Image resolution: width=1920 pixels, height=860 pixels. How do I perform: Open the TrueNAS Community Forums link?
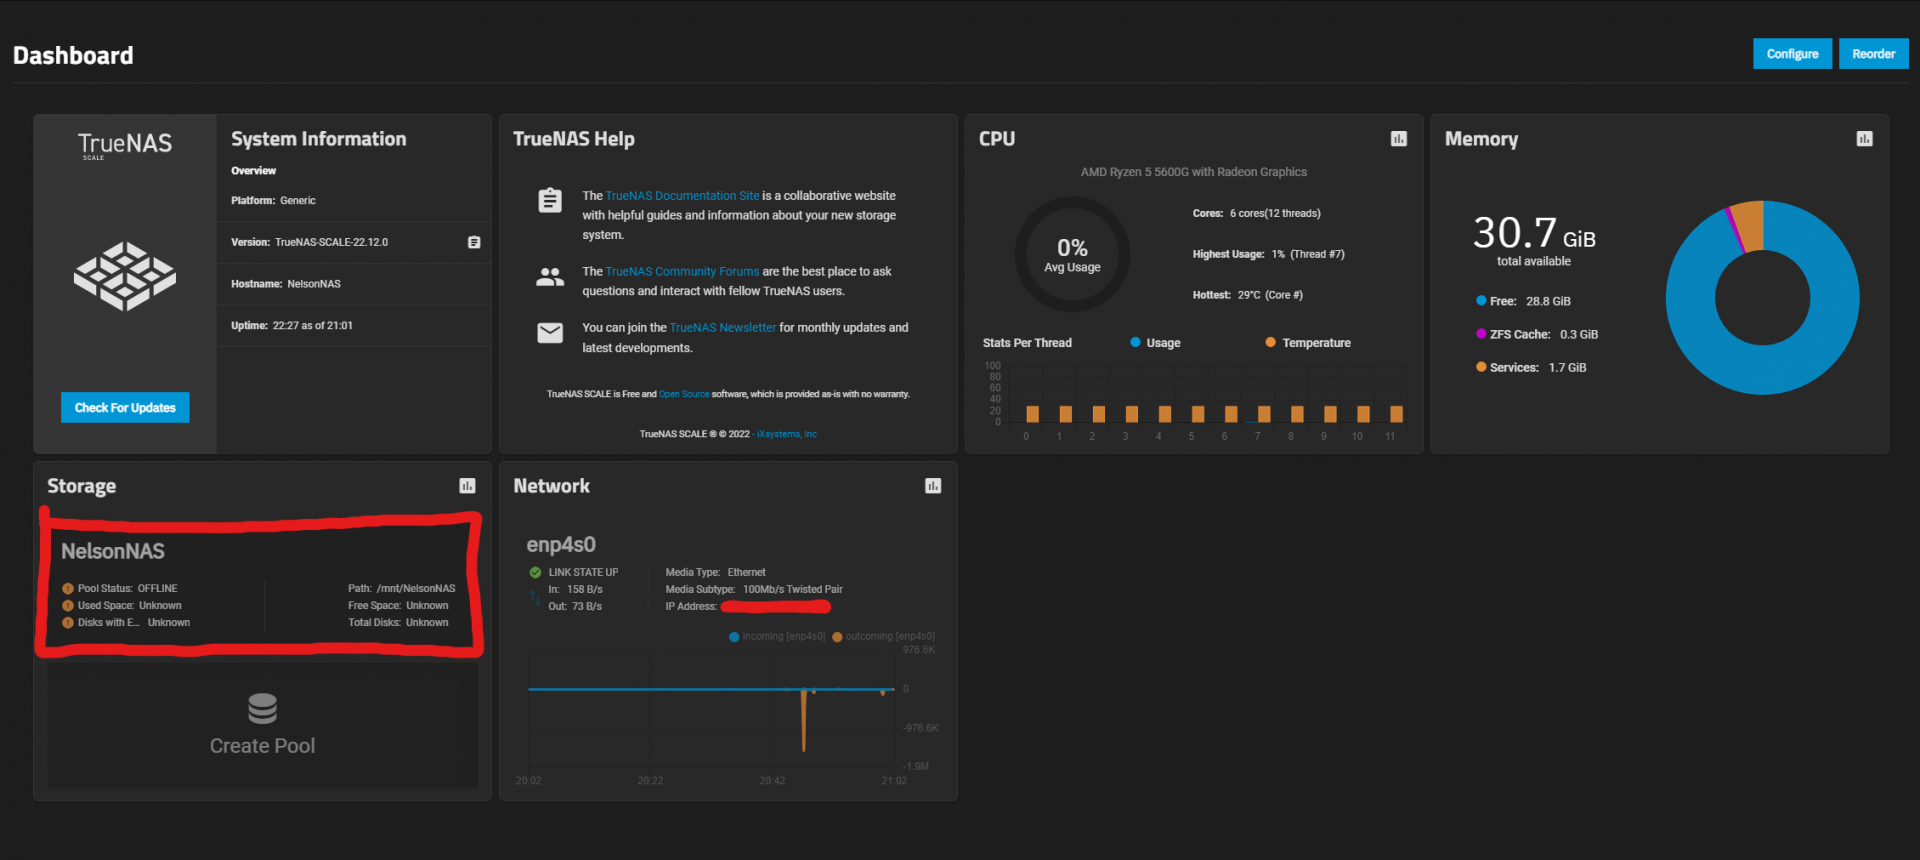[682, 272]
